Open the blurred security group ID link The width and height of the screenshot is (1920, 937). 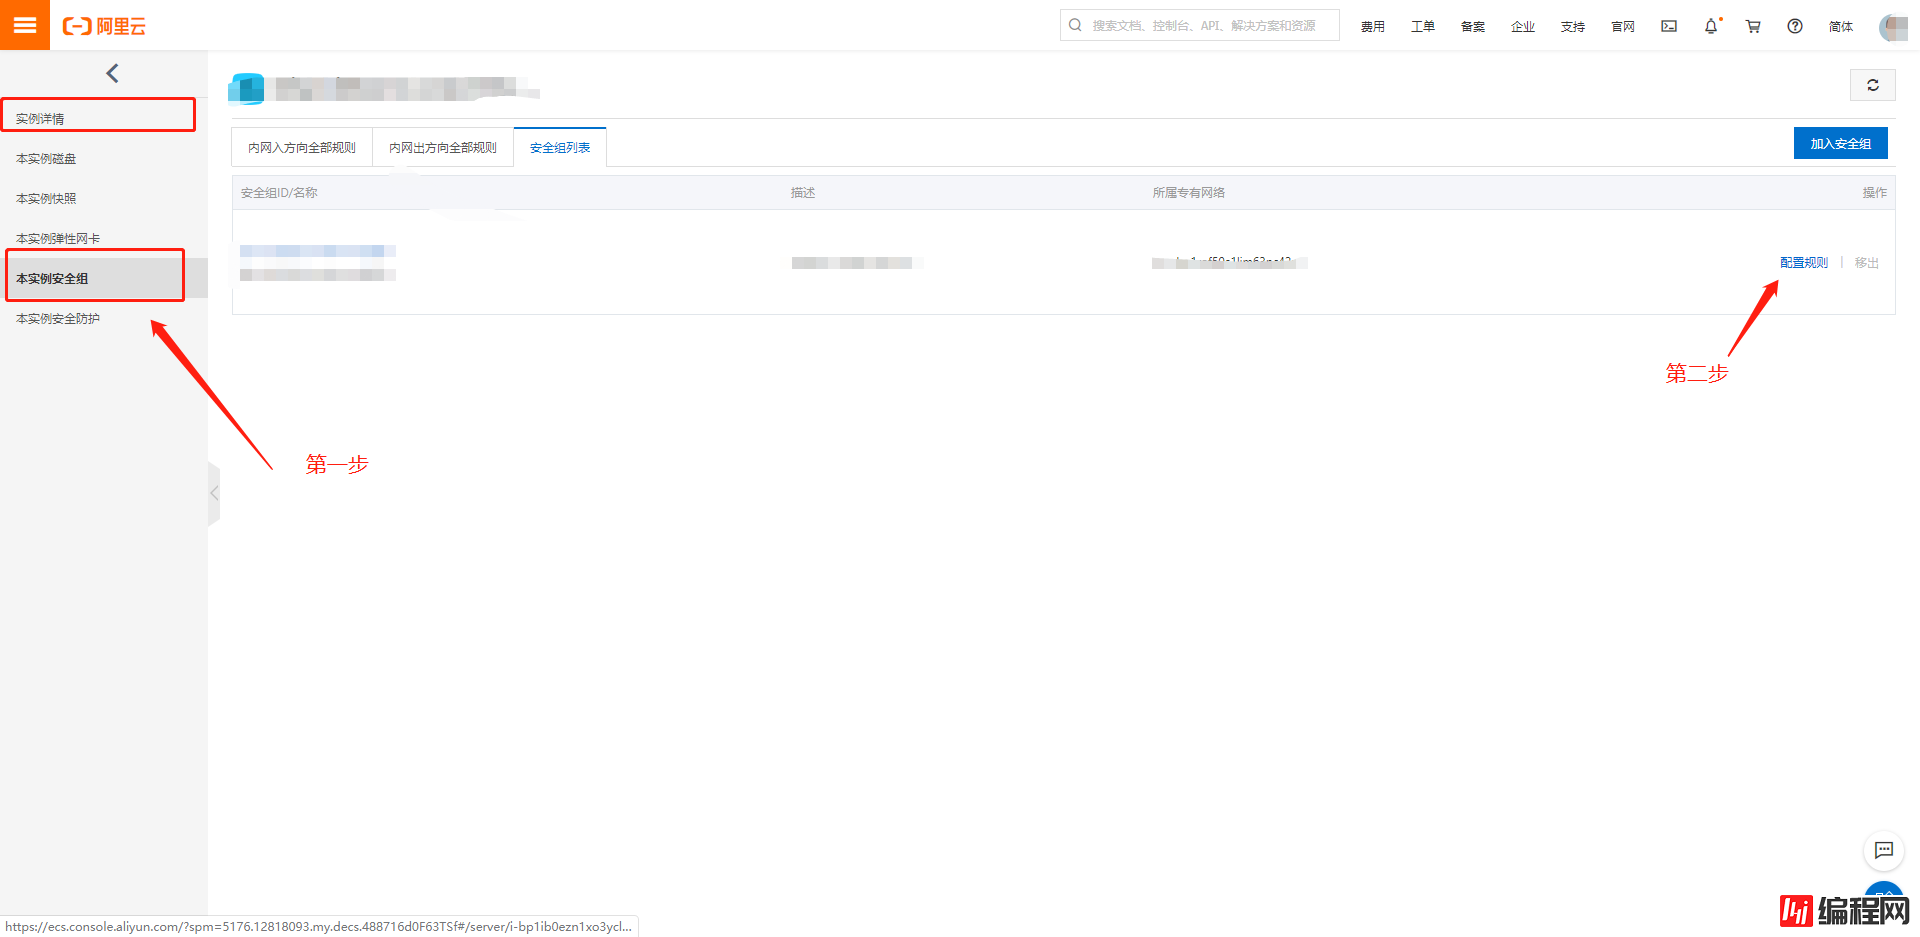[x=318, y=251]
